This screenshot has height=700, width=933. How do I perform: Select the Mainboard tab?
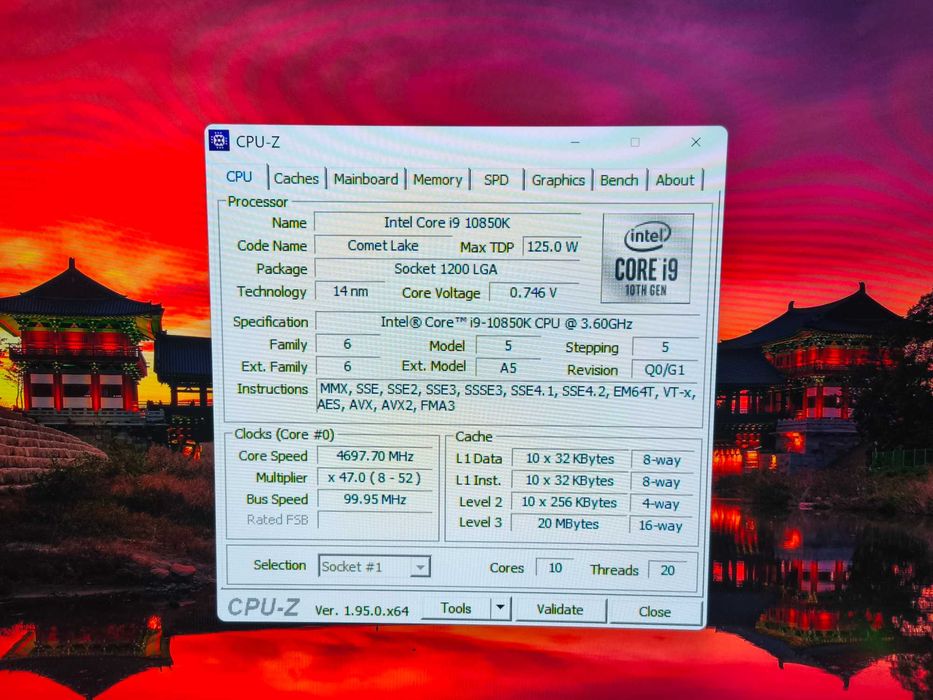[365, 179]
